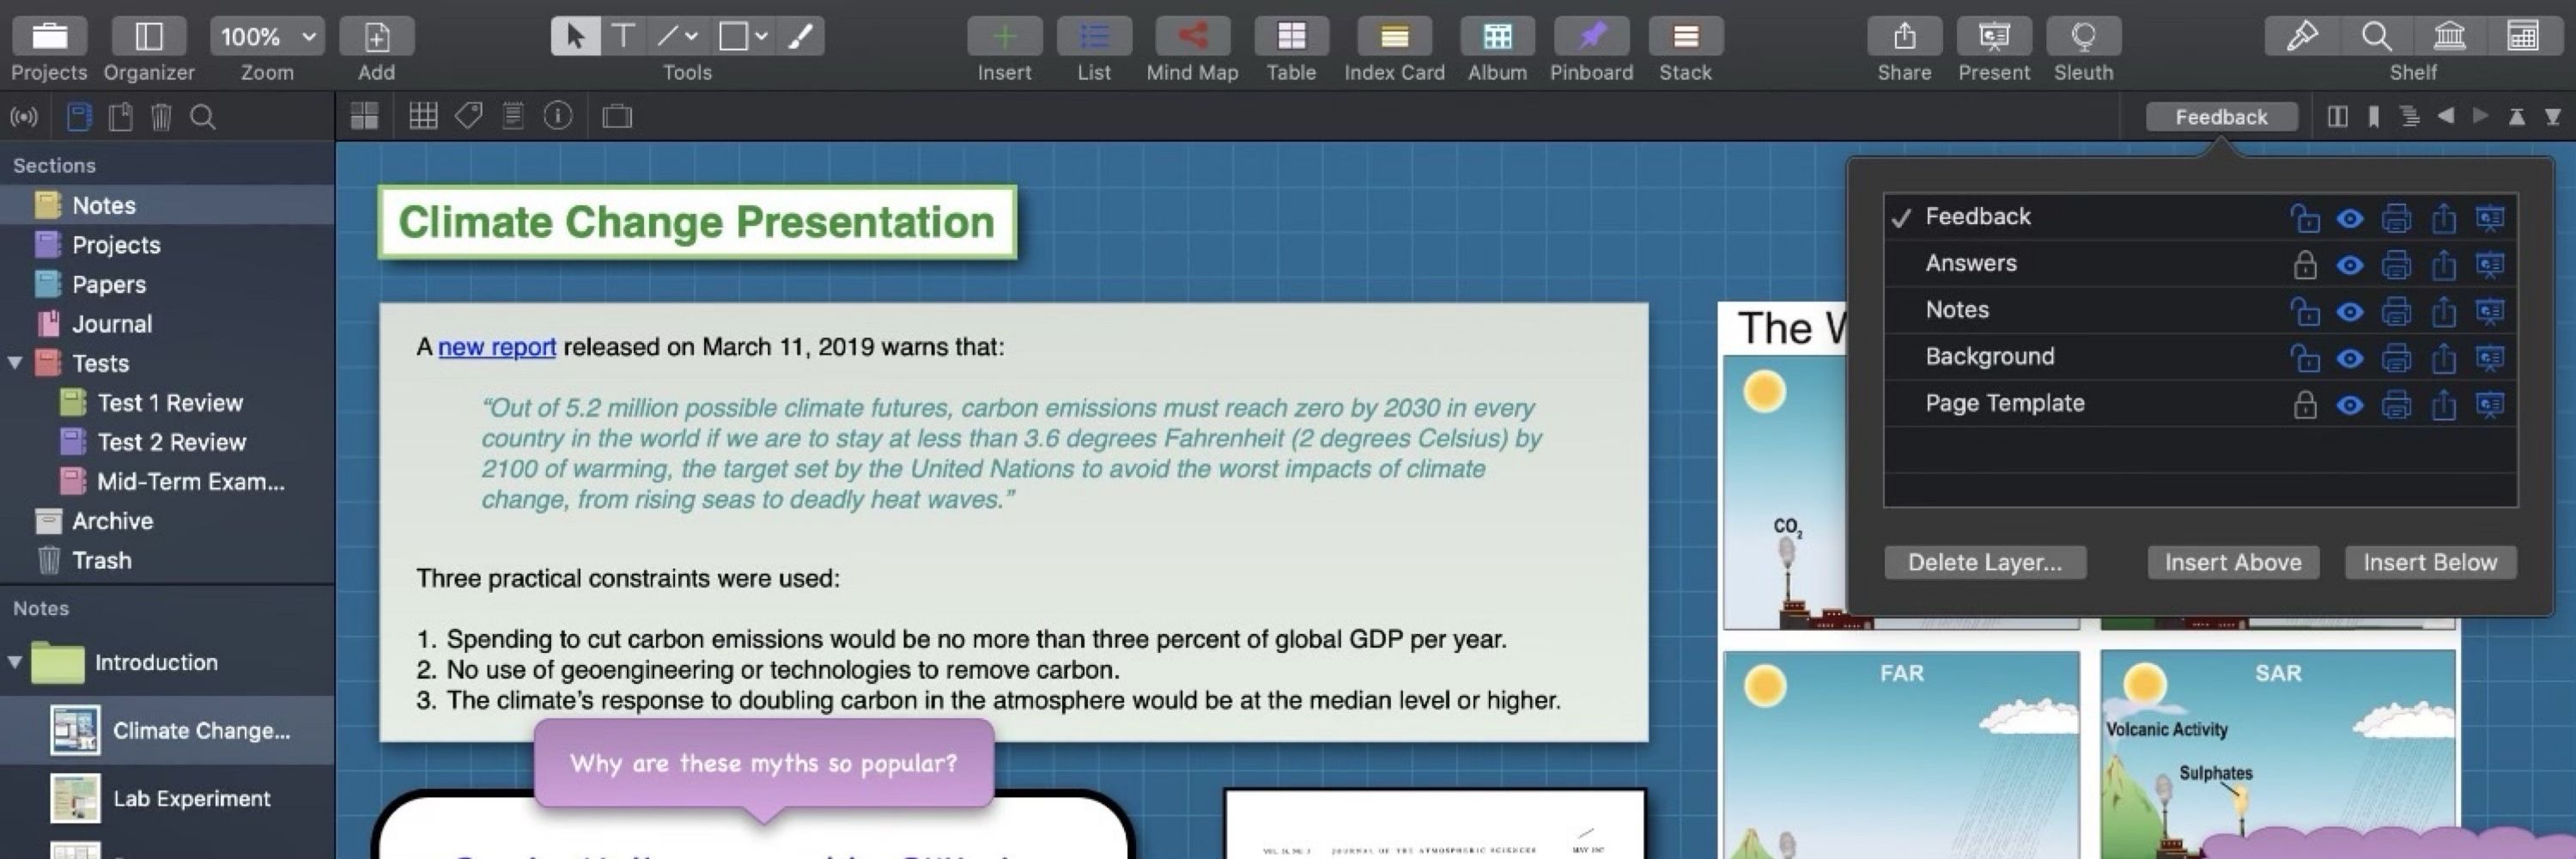Click the 'Why are these myths so popular?' callout
The image size is (2576, 859).
764,764
